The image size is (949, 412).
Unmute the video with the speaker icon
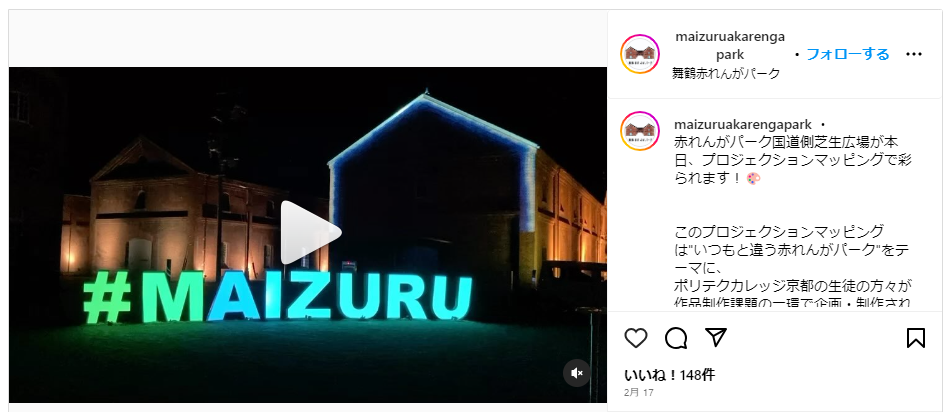coord(577,373)
